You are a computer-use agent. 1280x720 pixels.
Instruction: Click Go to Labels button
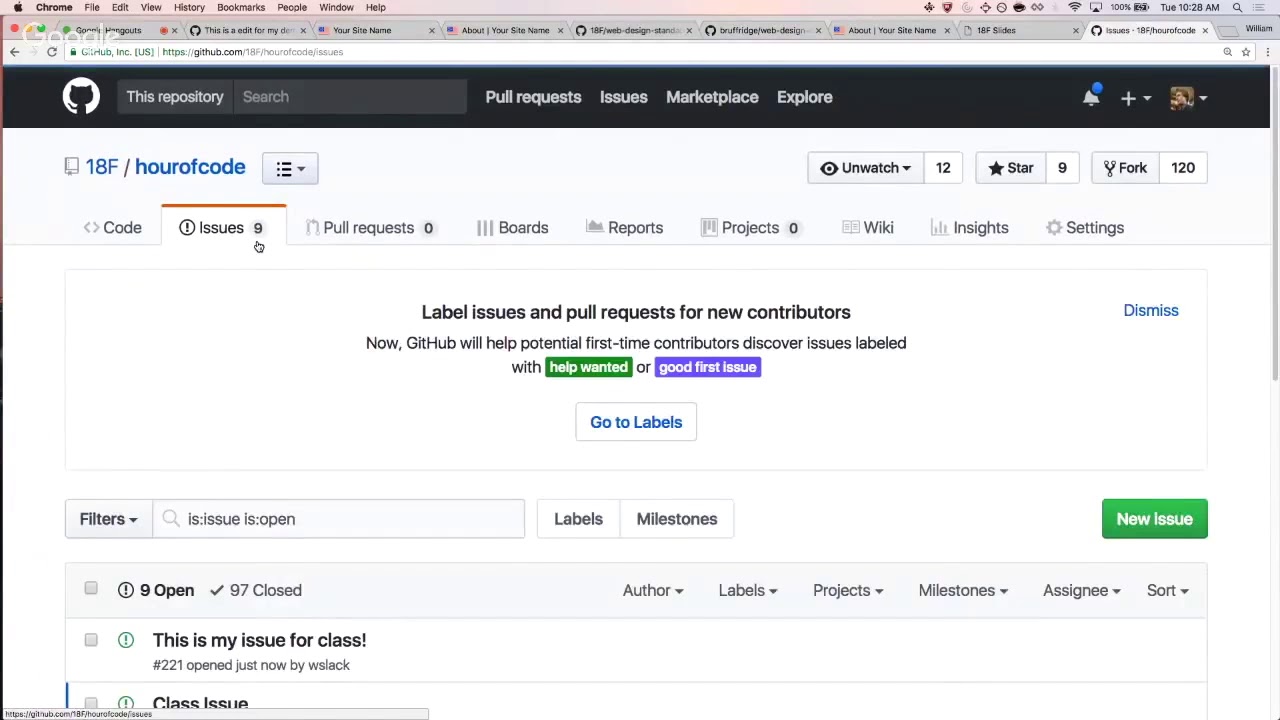click(636, 422)
